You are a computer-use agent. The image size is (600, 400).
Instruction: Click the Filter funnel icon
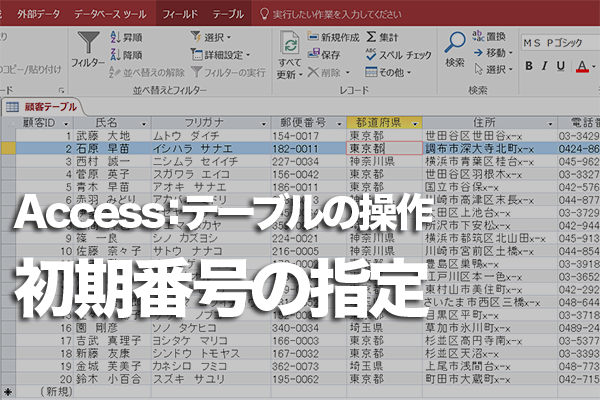point(88,42)
